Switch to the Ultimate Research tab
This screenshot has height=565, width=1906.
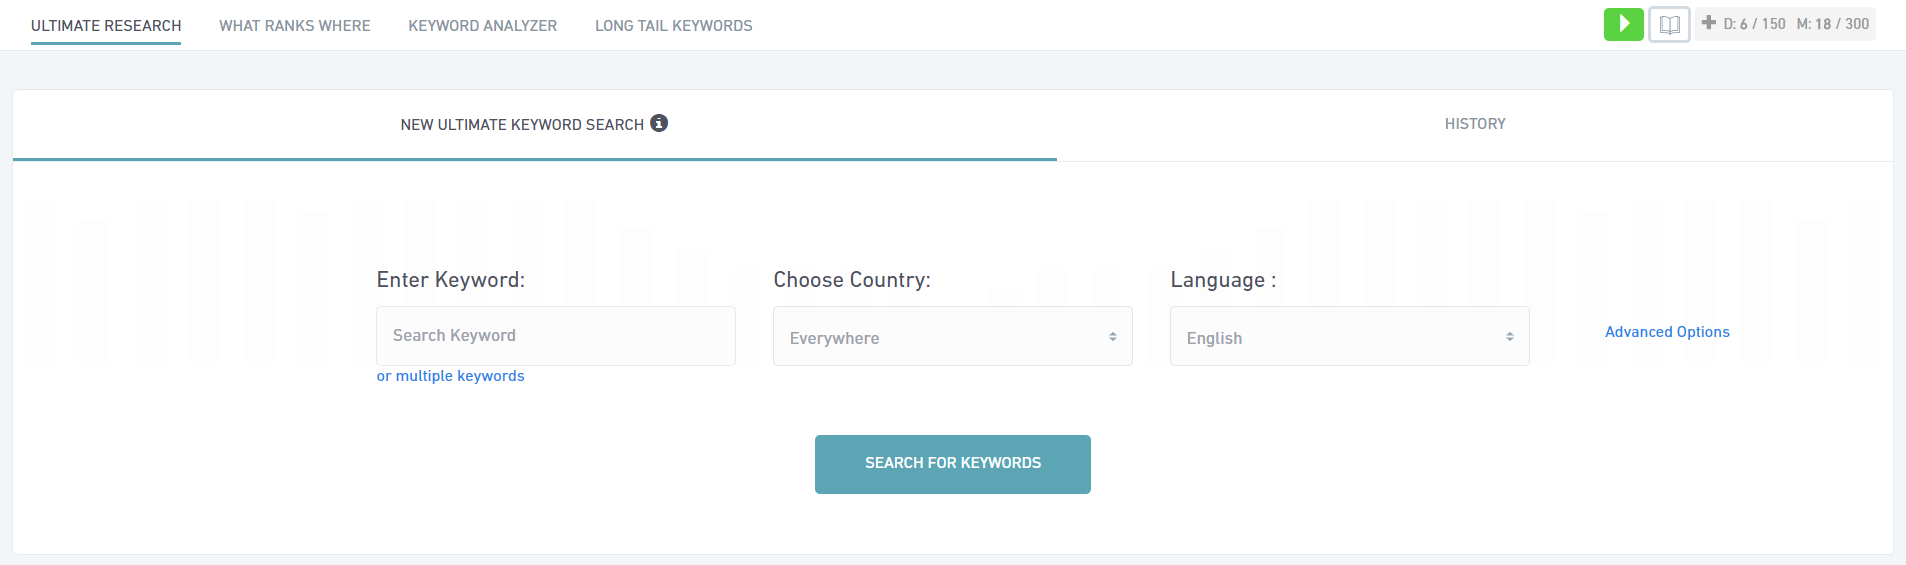point(106,26)
